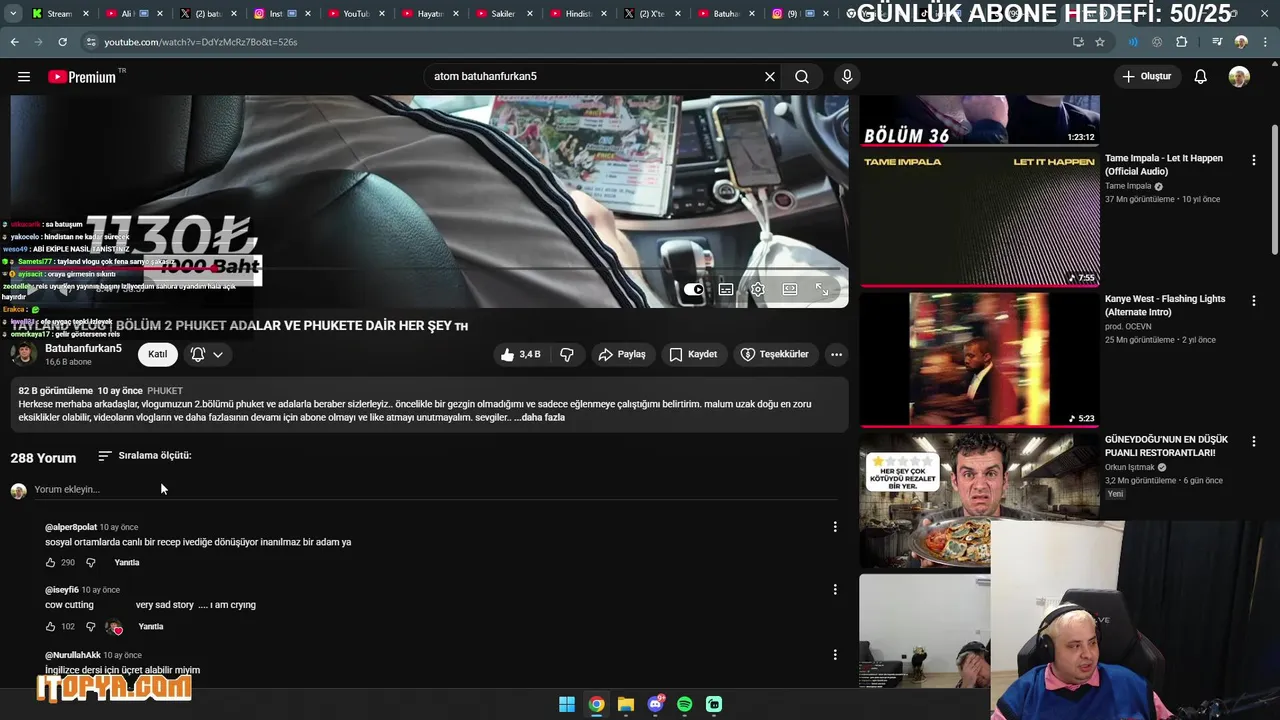The width and height of the screenshot is (1280, 720).
Task: Bookmark this page with star icon
Action: (x=1100, y=42)
